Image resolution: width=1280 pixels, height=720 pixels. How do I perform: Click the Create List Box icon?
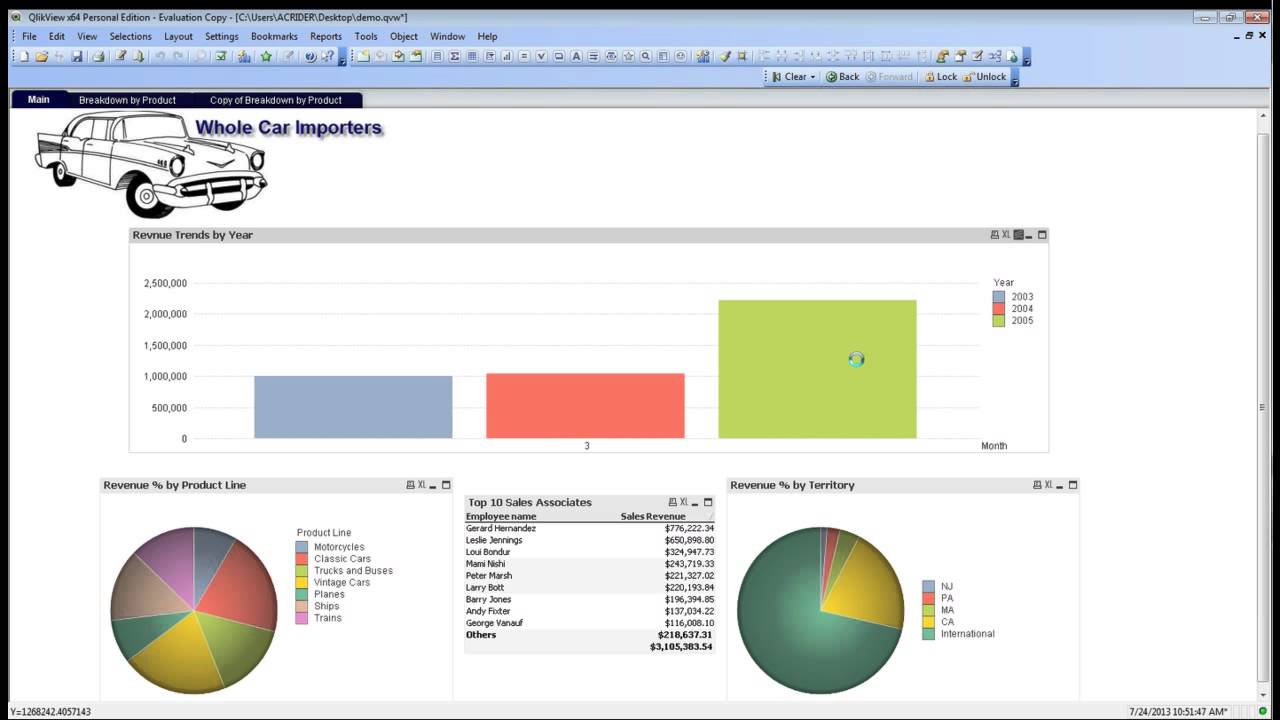(x=436, y=56)
